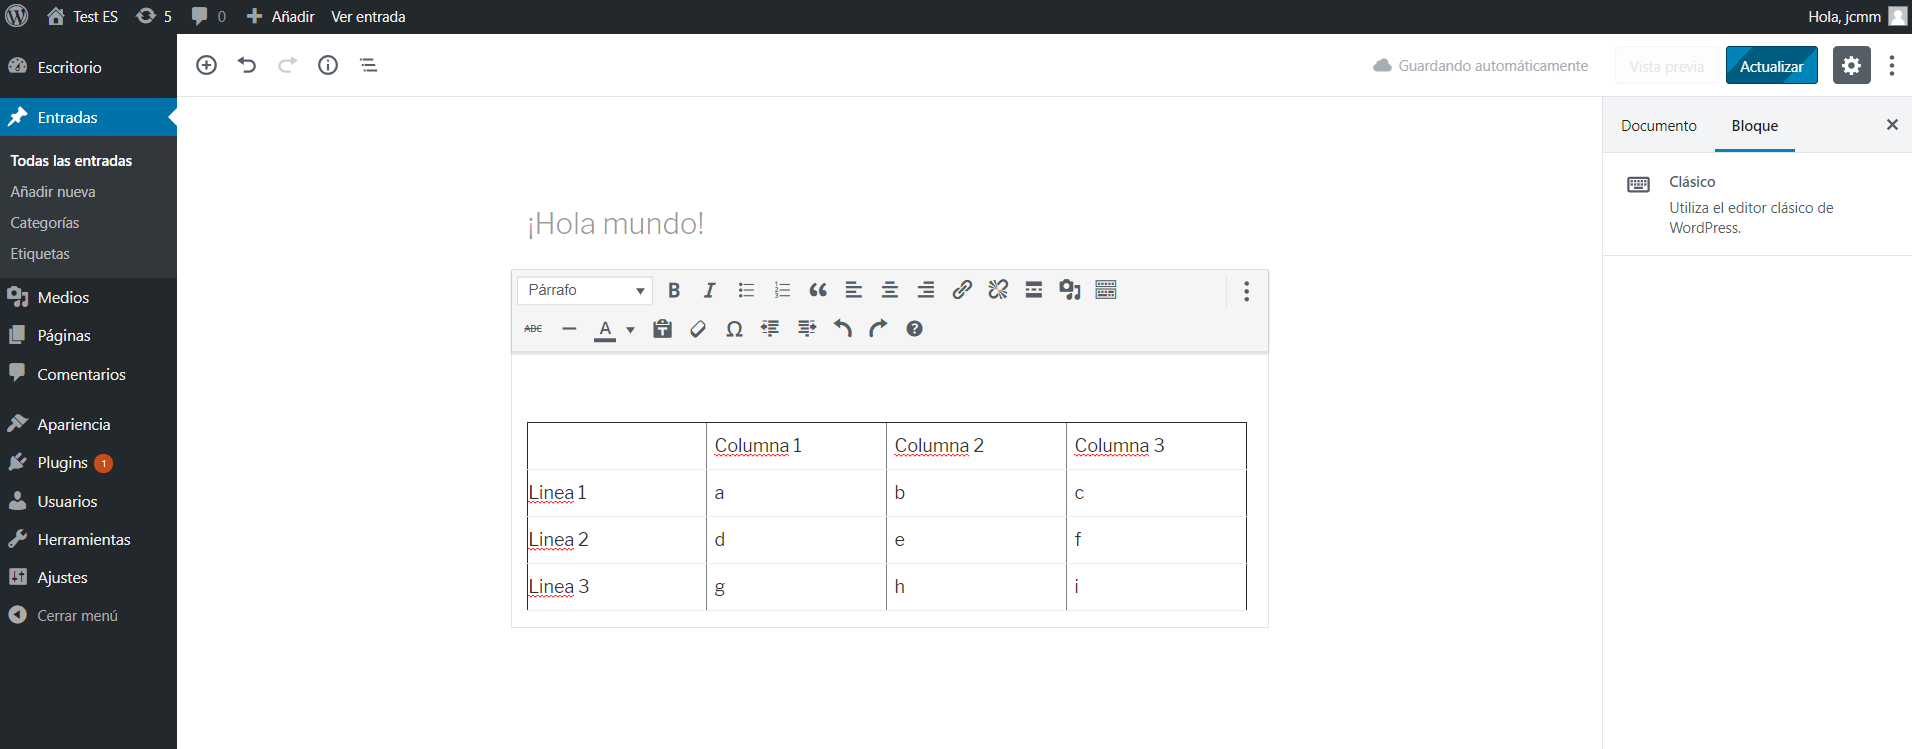Open the Ver entrada link

(368, 17)
